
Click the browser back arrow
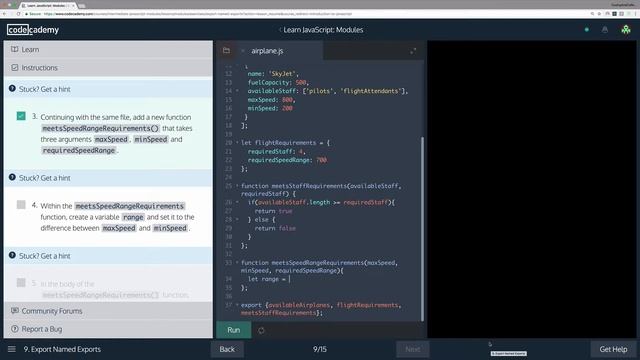pos(4,14)
